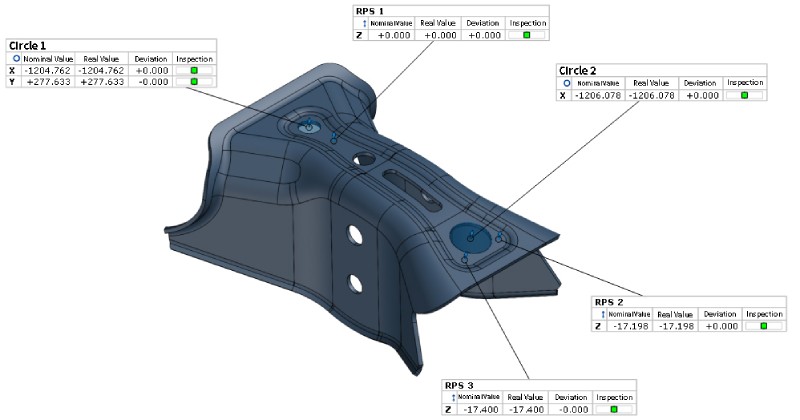Click the RPS 2 point marker on the model

pyautogui.click(x=499, y=237)
